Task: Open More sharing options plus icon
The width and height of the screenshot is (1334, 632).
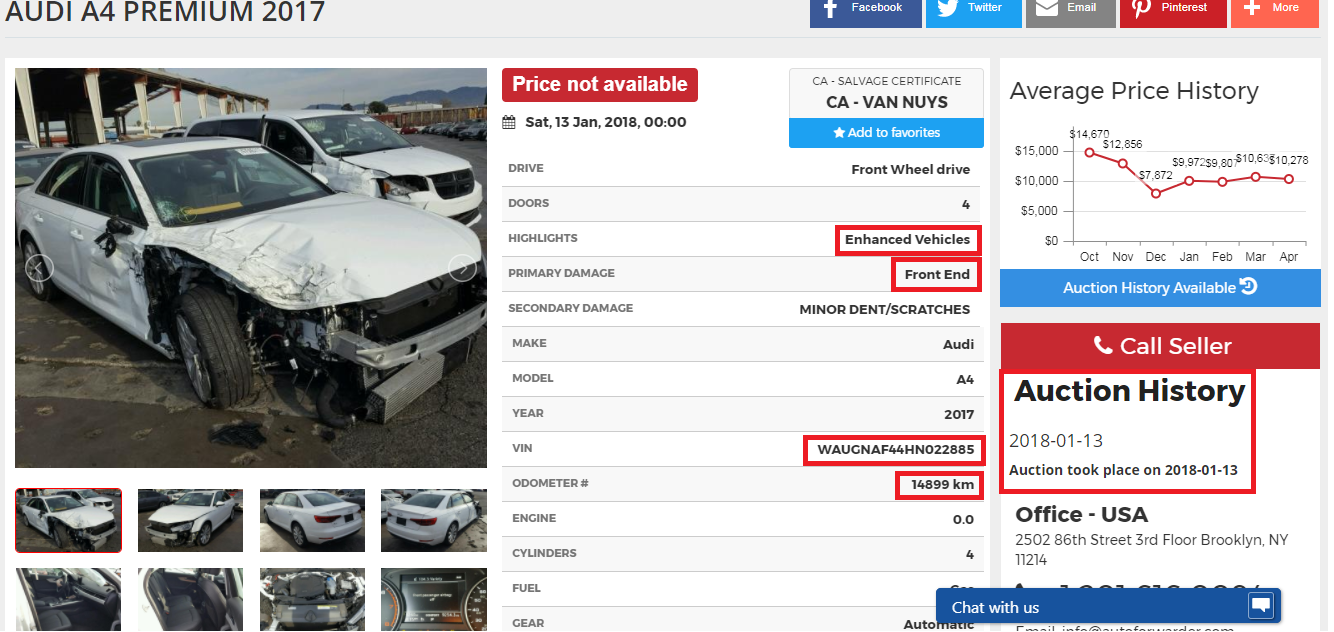Action: pyautogui.click(x=1251, y=8)
